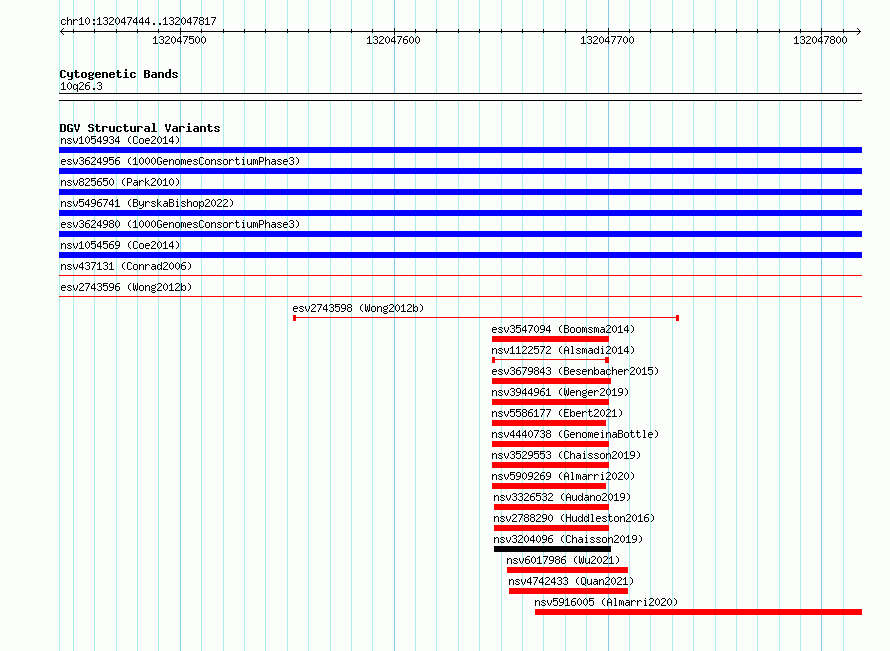
Task: Click the Cytogenetic Bands track title
Action: pos(119,74)
